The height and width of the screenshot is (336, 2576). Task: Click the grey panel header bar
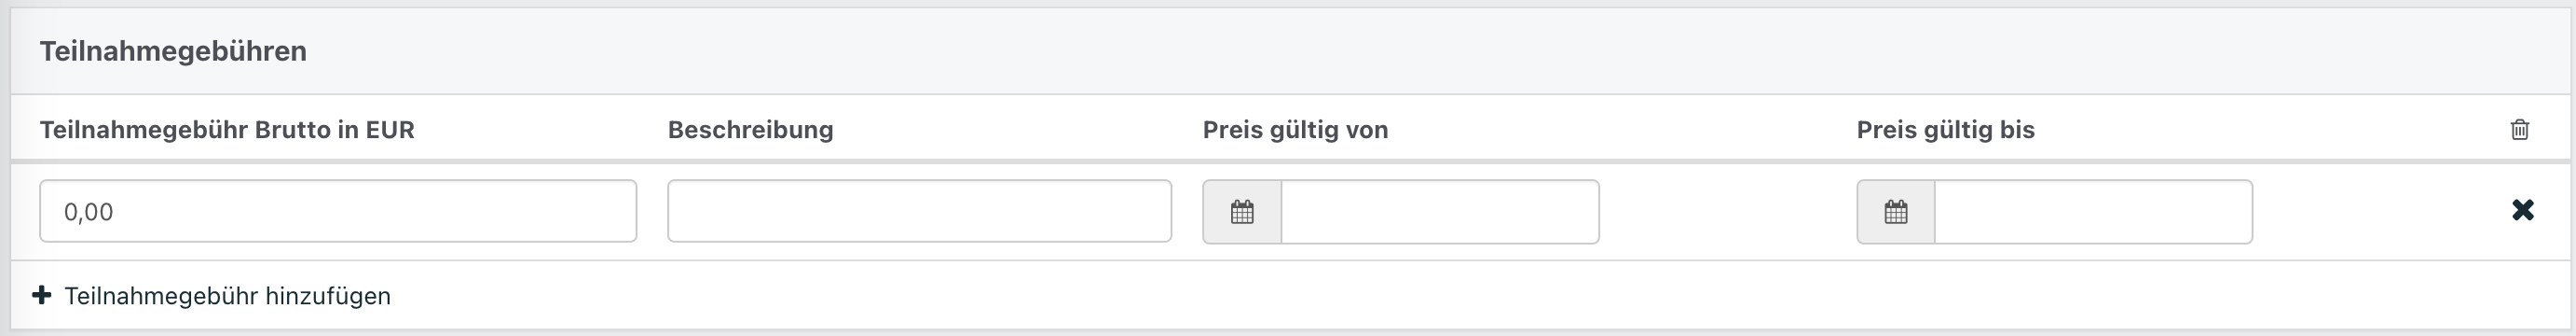tap(1290, 51)
